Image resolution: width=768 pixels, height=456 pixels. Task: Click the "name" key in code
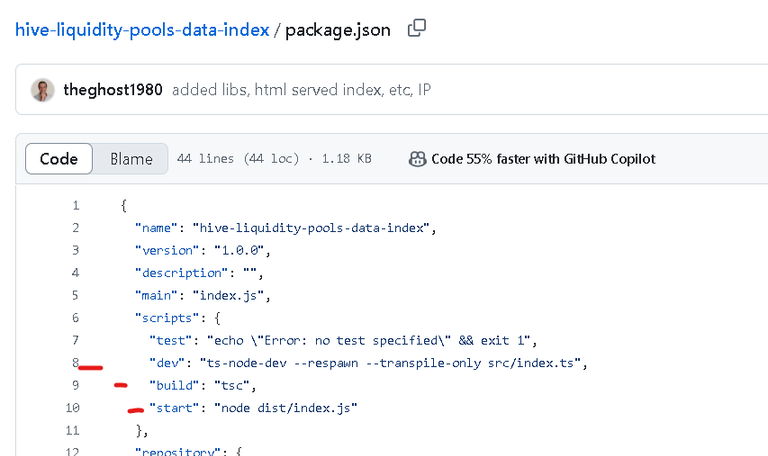point(156,228)
